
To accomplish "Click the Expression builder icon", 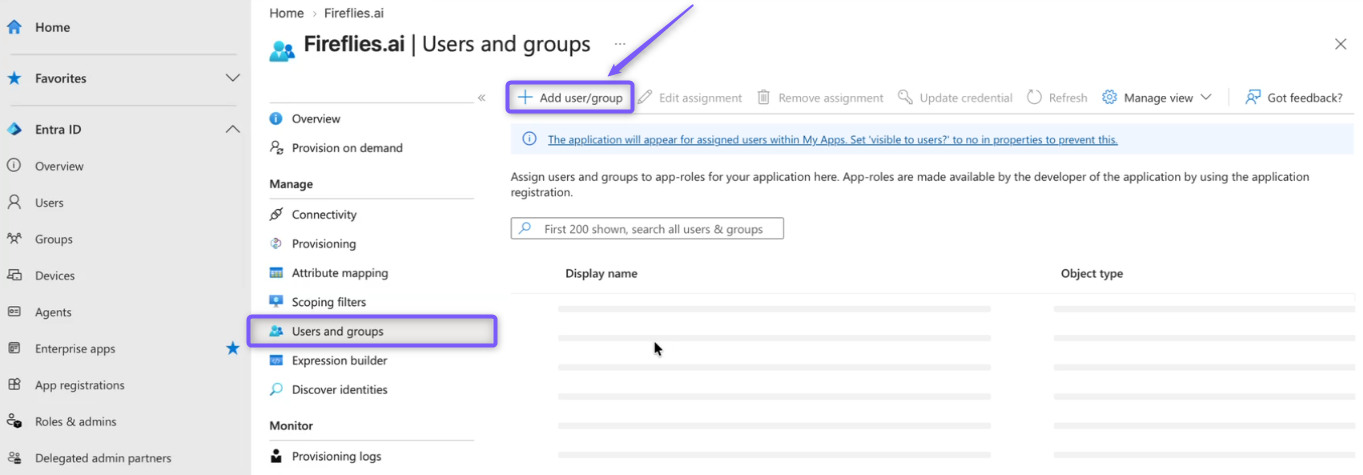I will pyautogui.click(x=277, y=360).
